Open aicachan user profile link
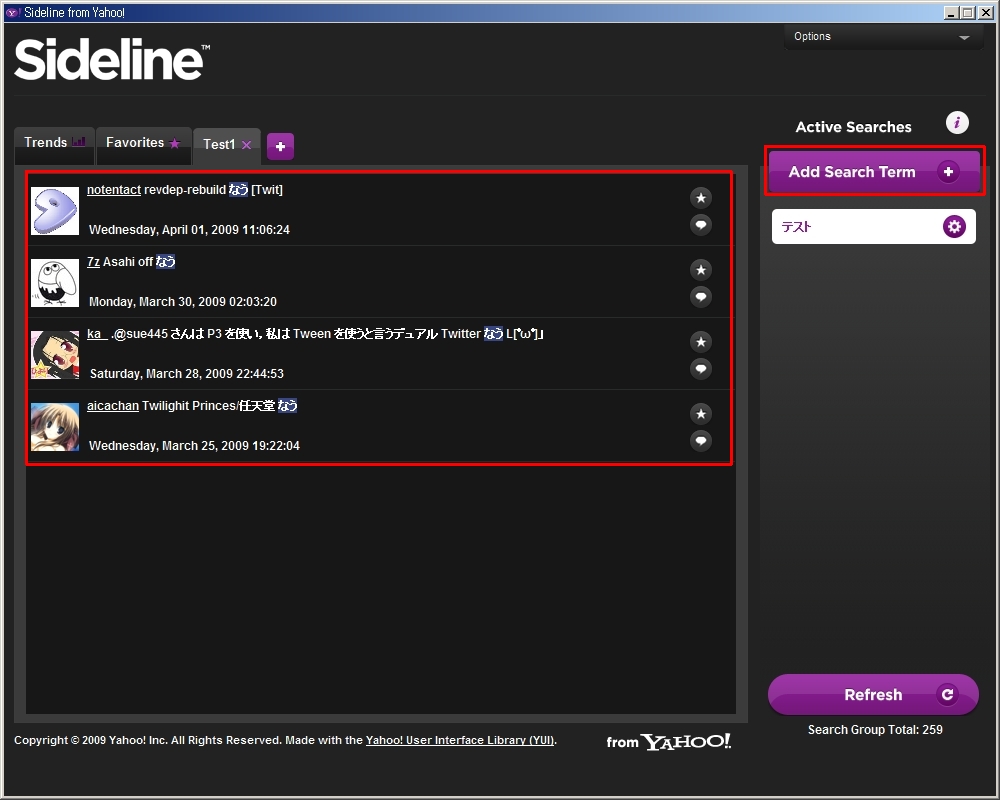Screen dimensions: 1000x800 point(113,406)
